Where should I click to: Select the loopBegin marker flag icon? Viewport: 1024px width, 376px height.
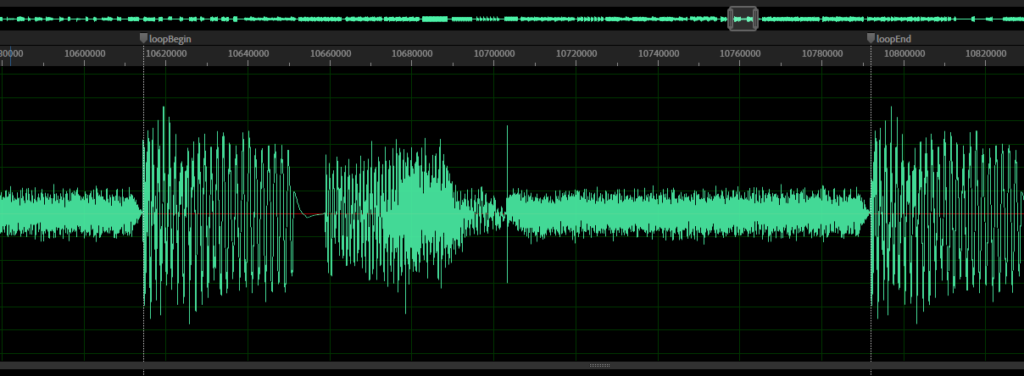[144, 39]
